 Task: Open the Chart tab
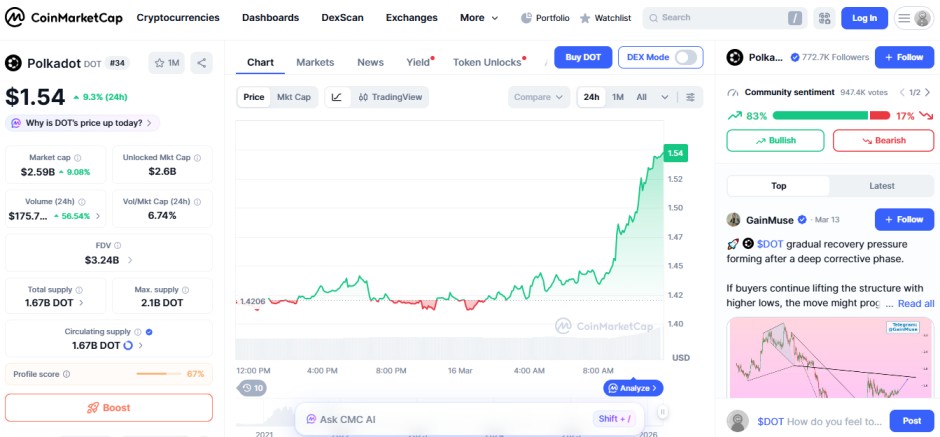tap(260, 62)
